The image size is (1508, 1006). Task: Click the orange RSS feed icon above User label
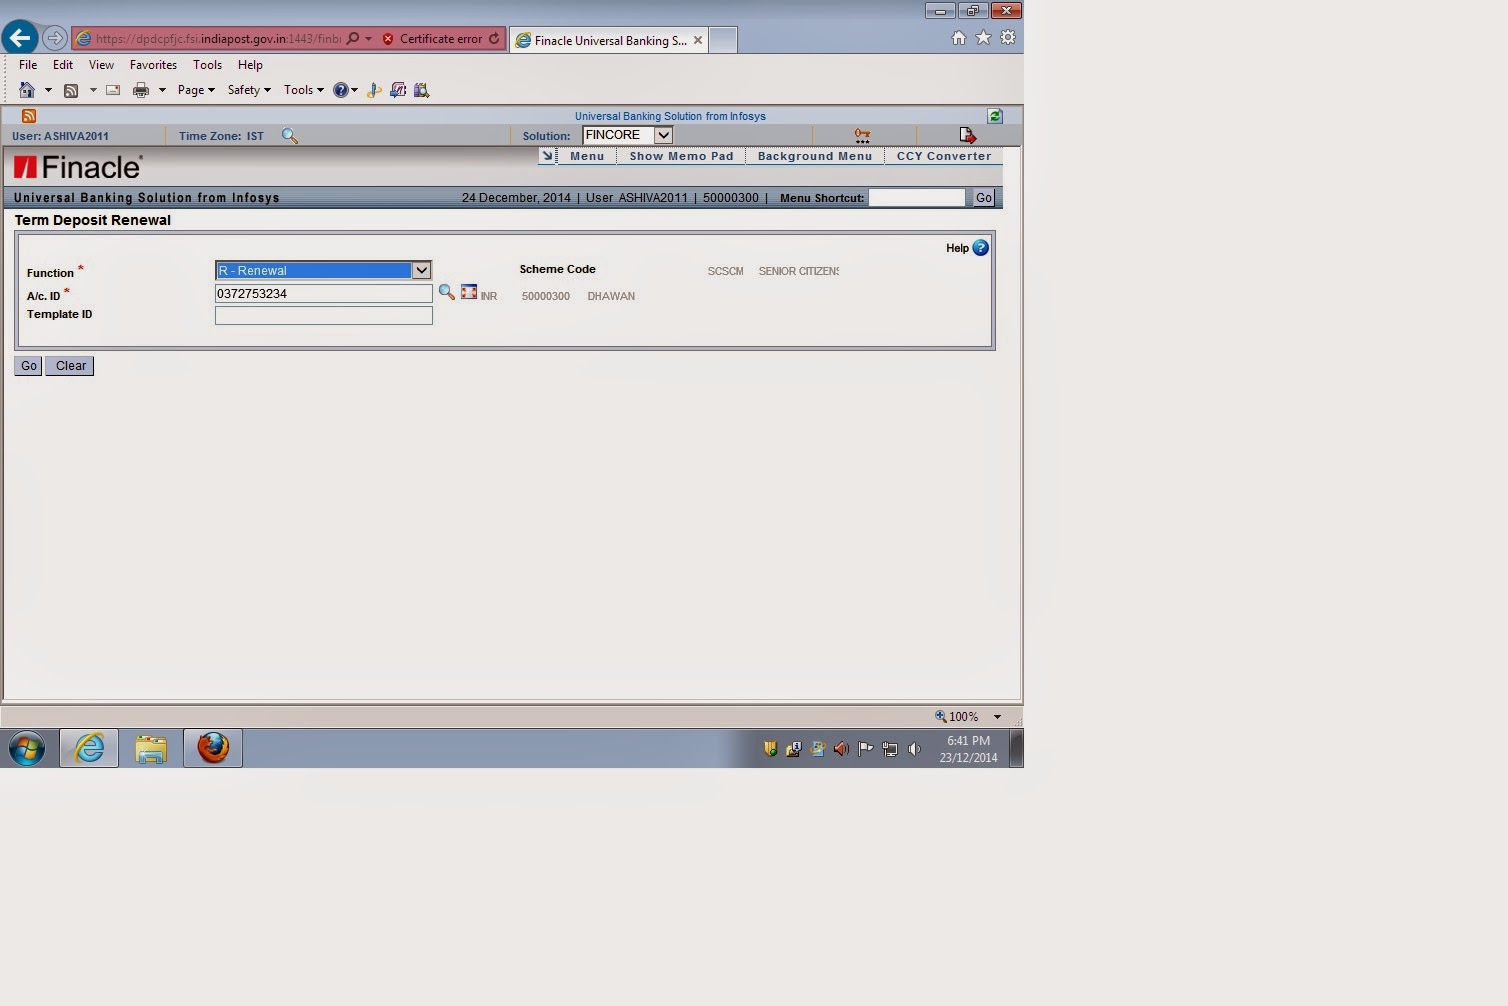pyautogui.click(x=29, y=115)
